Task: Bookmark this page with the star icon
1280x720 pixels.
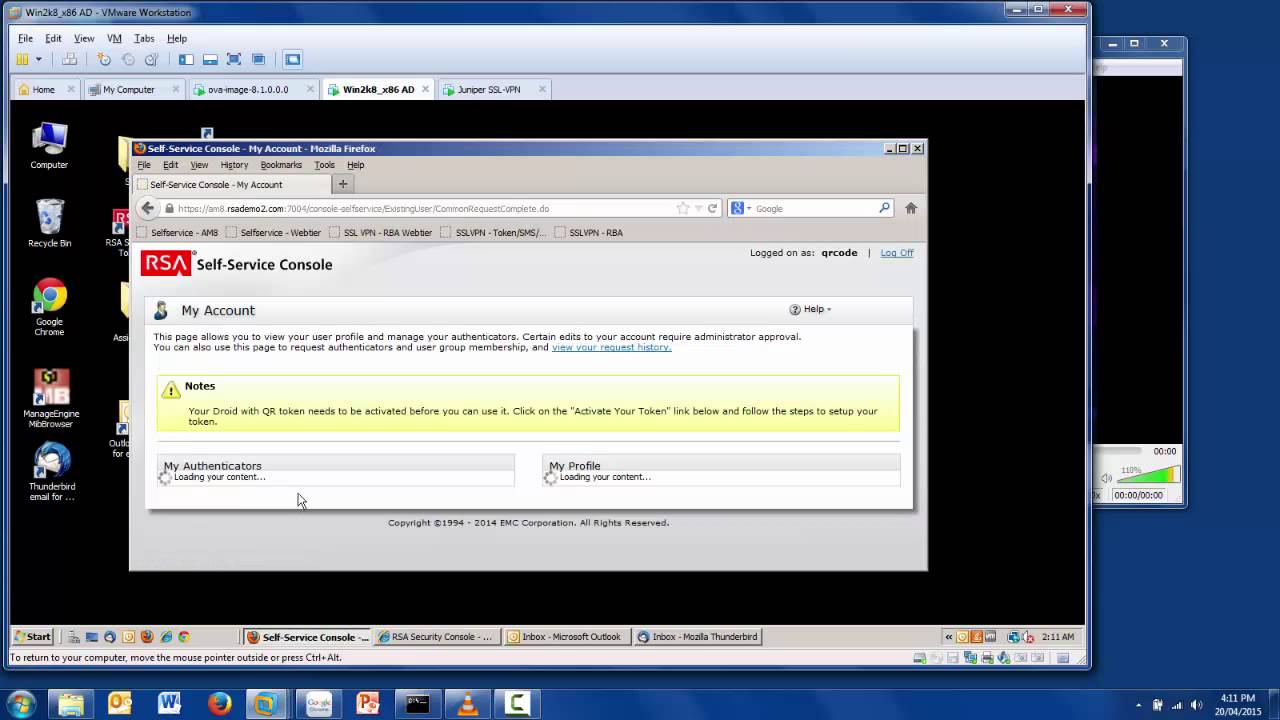Action: (683, 208)
